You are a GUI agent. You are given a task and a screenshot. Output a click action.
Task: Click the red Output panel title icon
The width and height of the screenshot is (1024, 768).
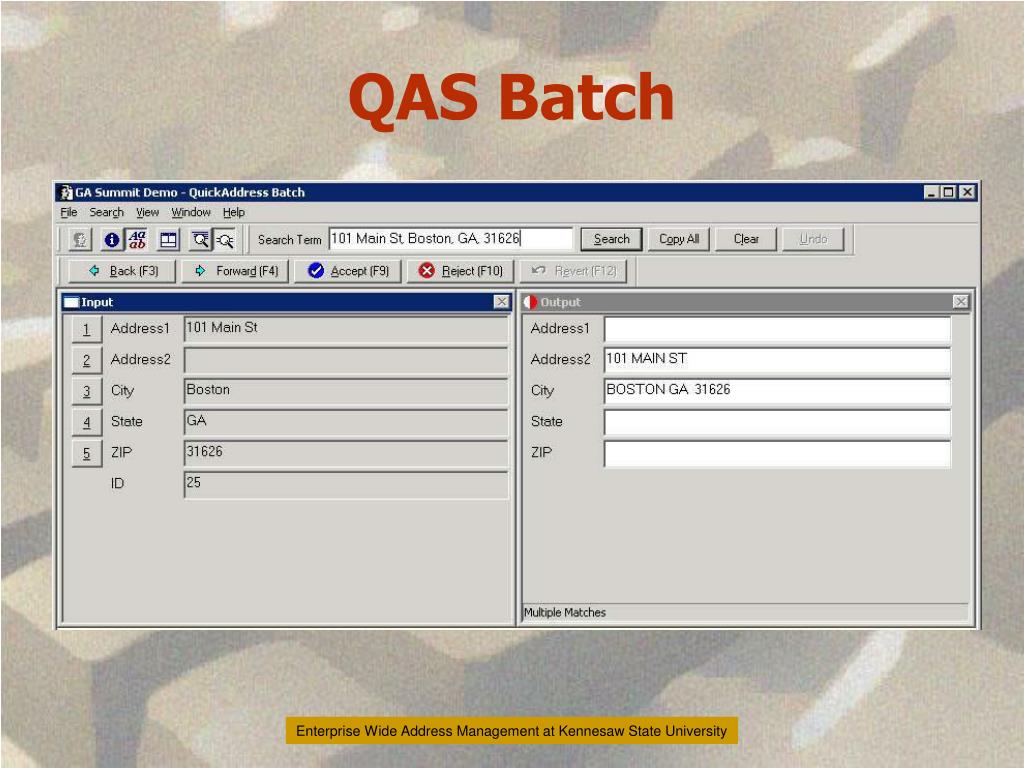pos(530,302)
